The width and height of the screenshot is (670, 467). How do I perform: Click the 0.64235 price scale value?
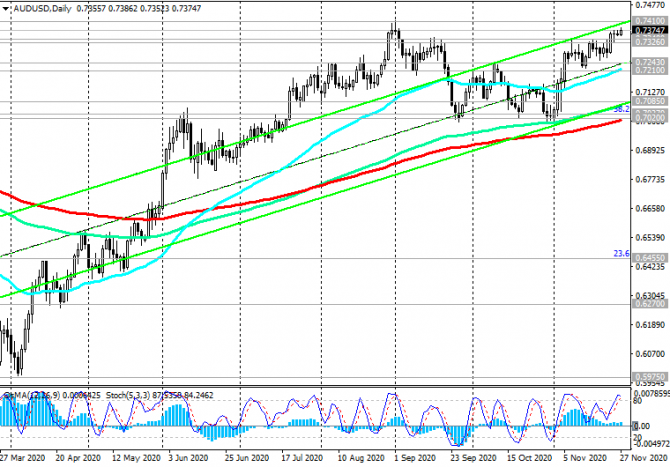pyautogui.click(x=650, y=267)
